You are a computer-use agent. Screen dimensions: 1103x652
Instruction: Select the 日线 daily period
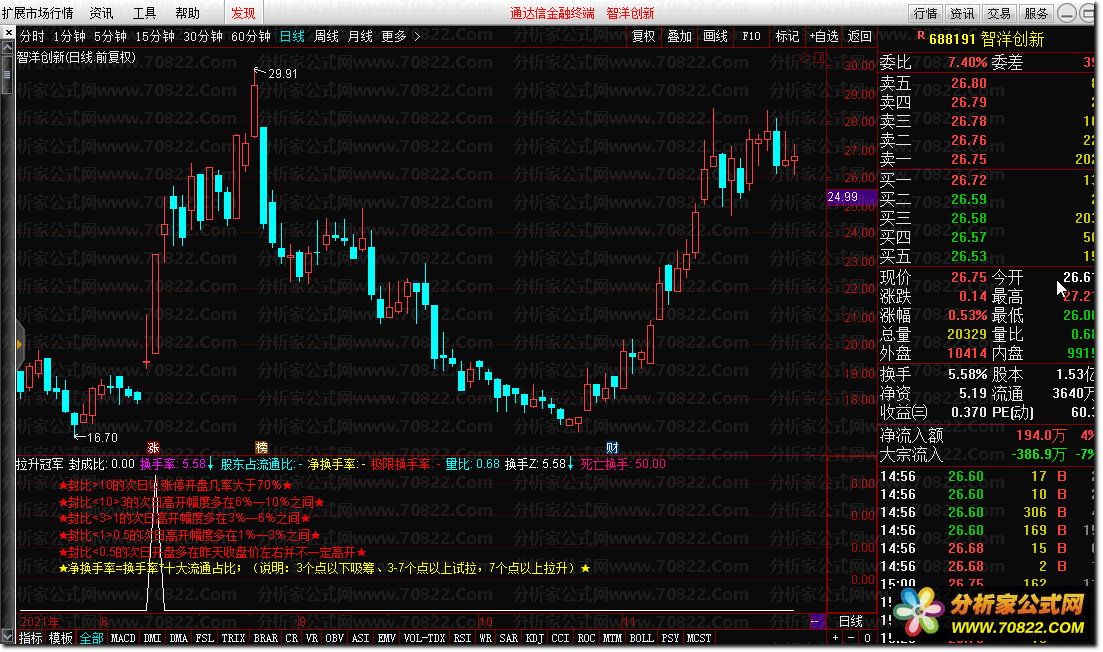click(x=292, y=37)
